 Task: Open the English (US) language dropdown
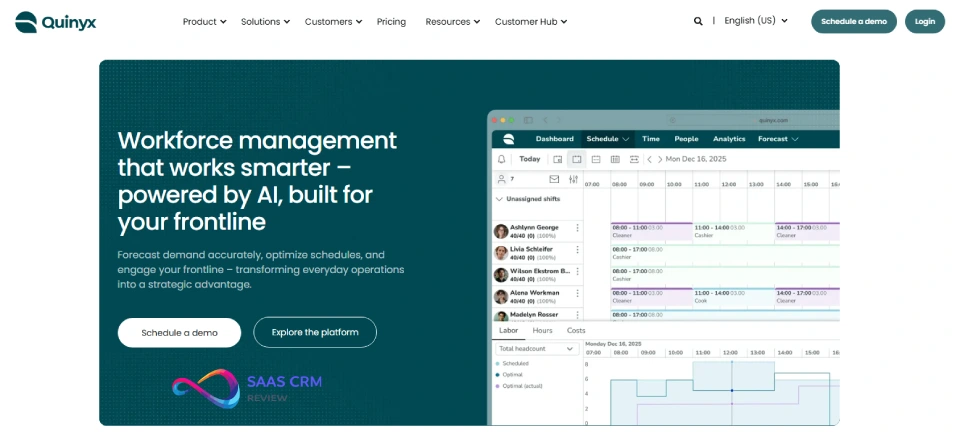click(x=755, y=21)
